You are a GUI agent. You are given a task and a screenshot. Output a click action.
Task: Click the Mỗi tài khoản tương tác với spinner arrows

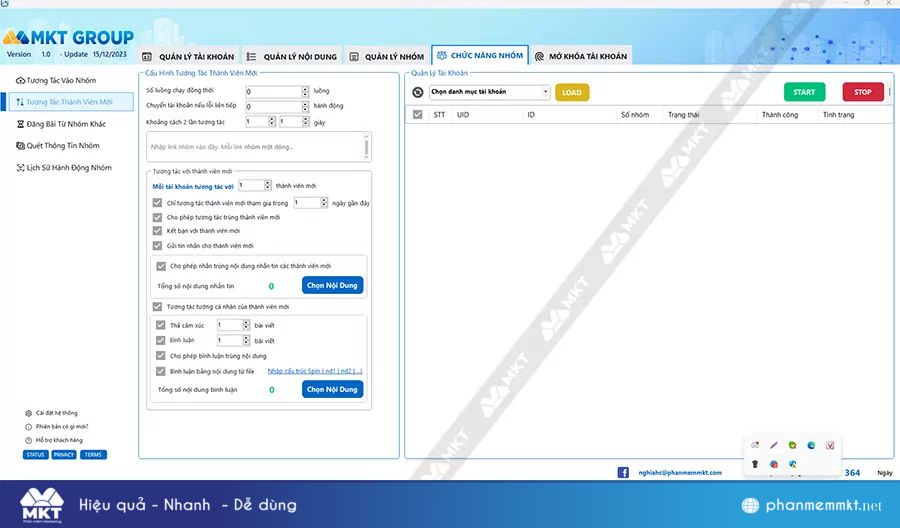[267, 185]
